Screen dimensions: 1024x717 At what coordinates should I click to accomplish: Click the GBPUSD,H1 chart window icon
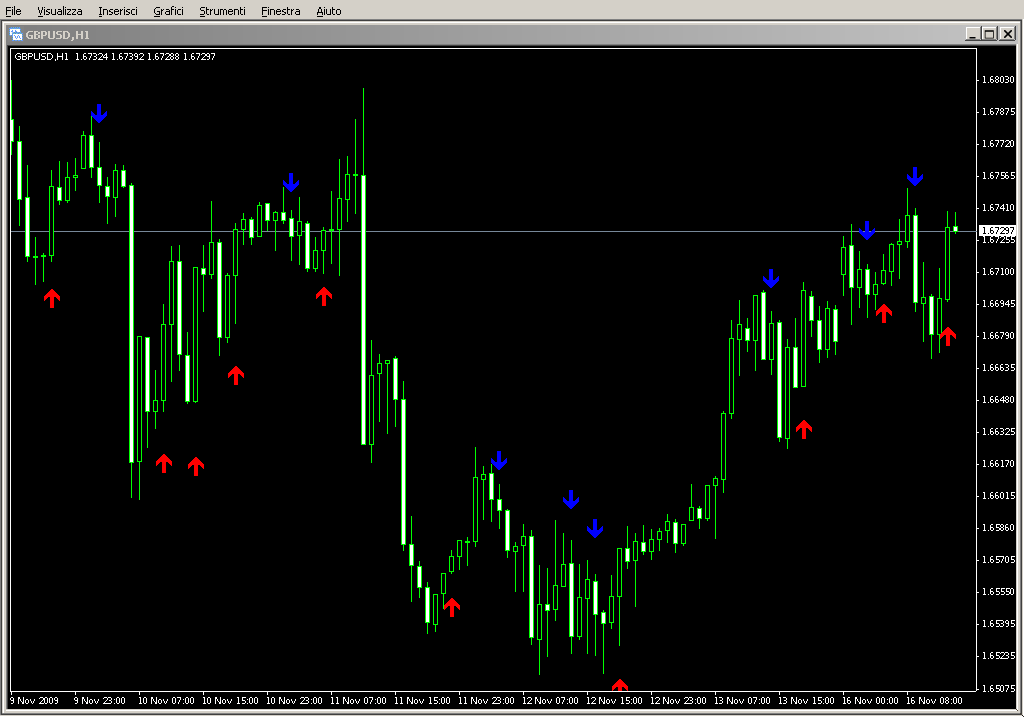(16, 35)
